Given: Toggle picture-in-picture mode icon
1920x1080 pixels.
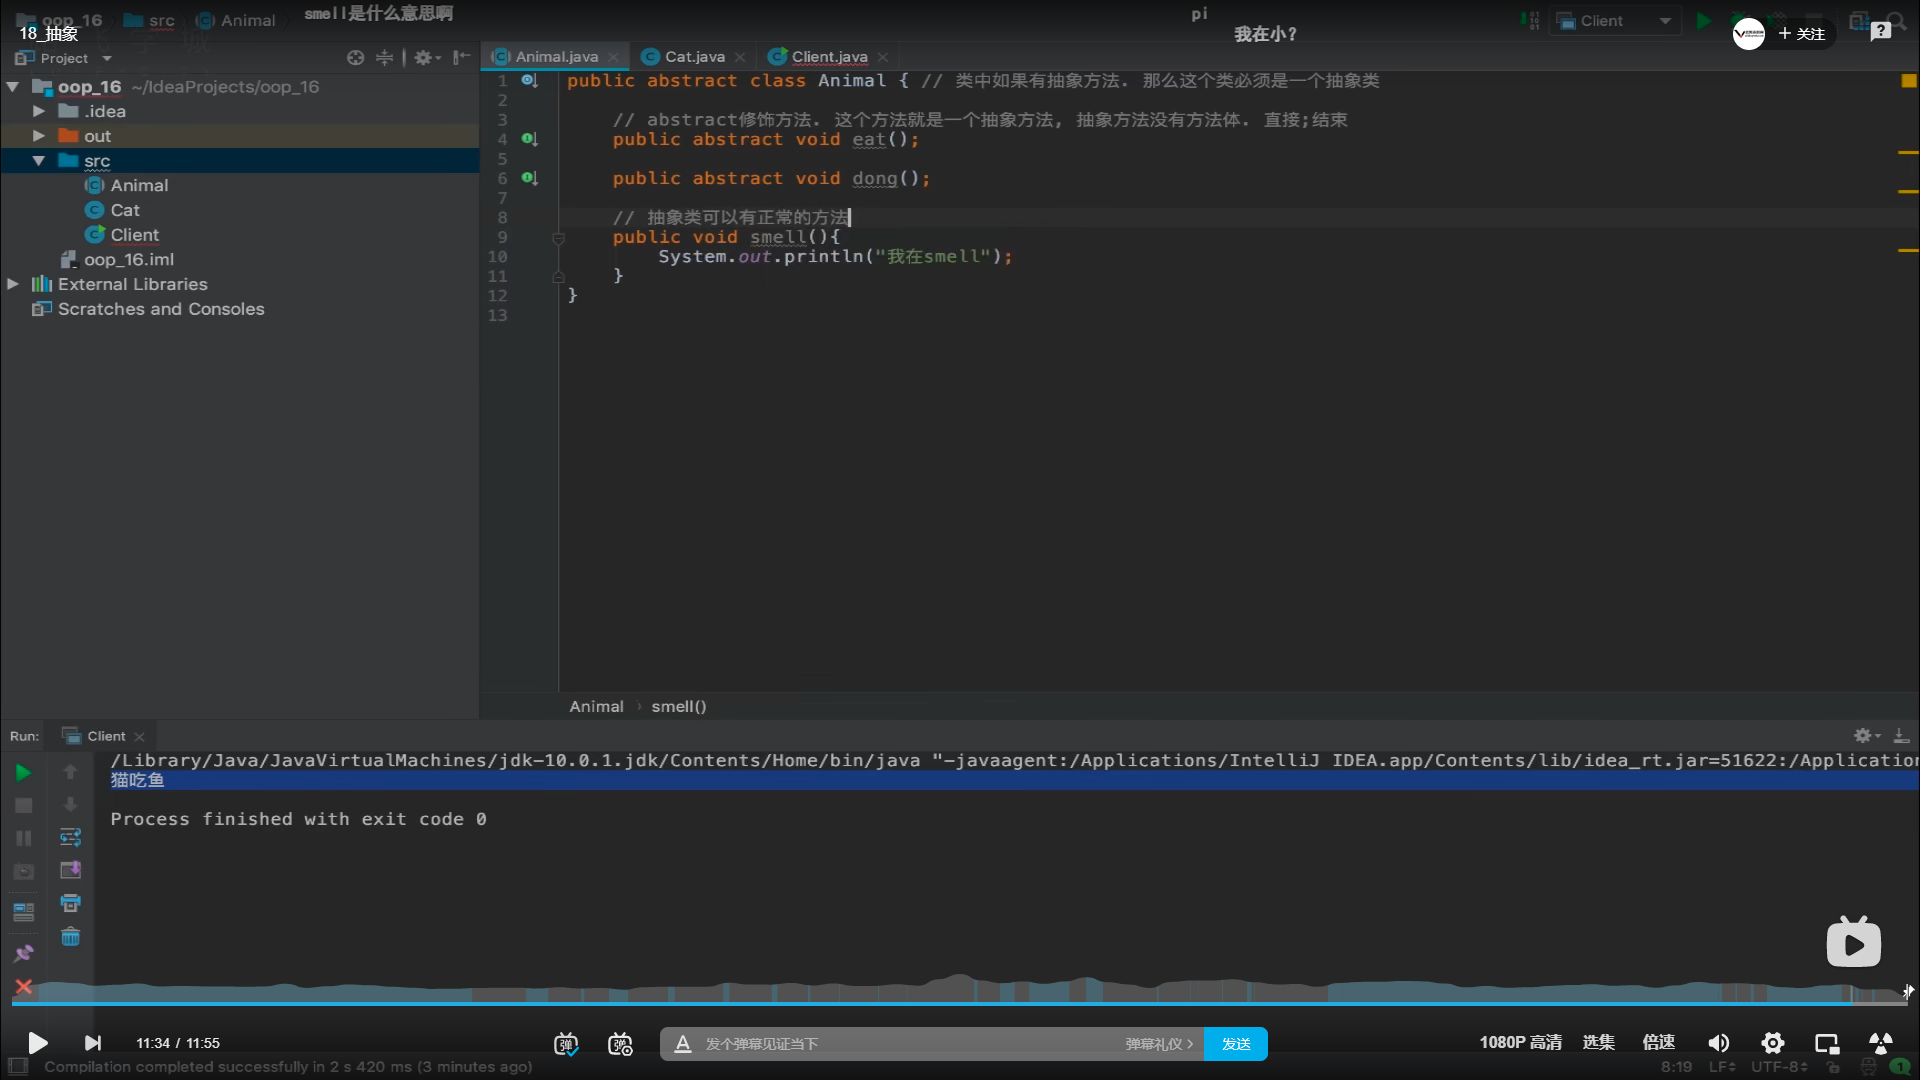Looking at the screenshot, I should pos(1827,1043).
